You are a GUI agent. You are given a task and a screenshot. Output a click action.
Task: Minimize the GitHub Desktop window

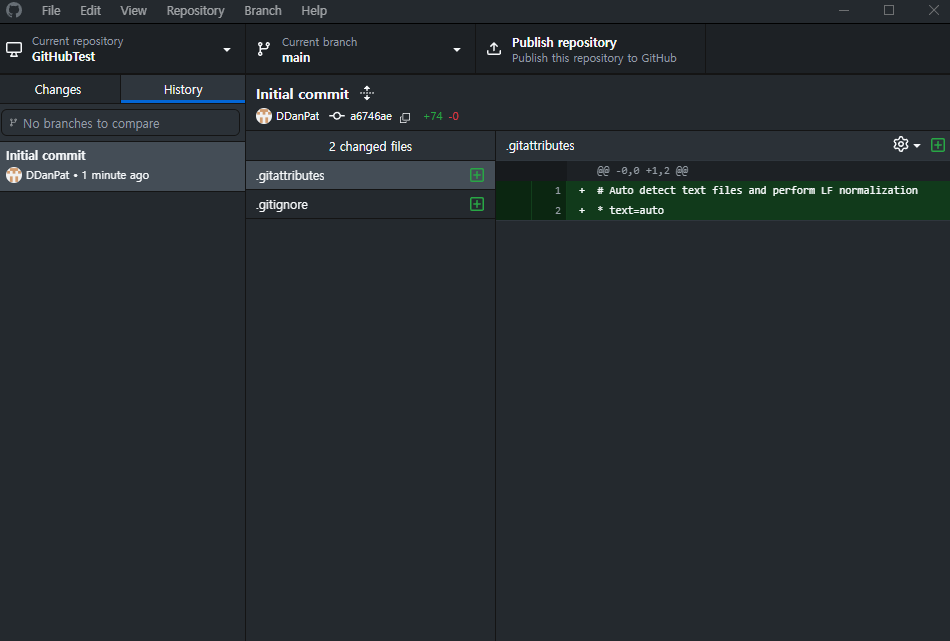point(843,10)
